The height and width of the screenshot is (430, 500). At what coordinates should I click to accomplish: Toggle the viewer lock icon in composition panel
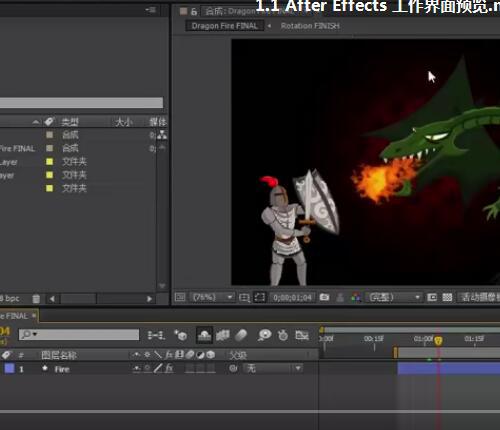point(194,12)
